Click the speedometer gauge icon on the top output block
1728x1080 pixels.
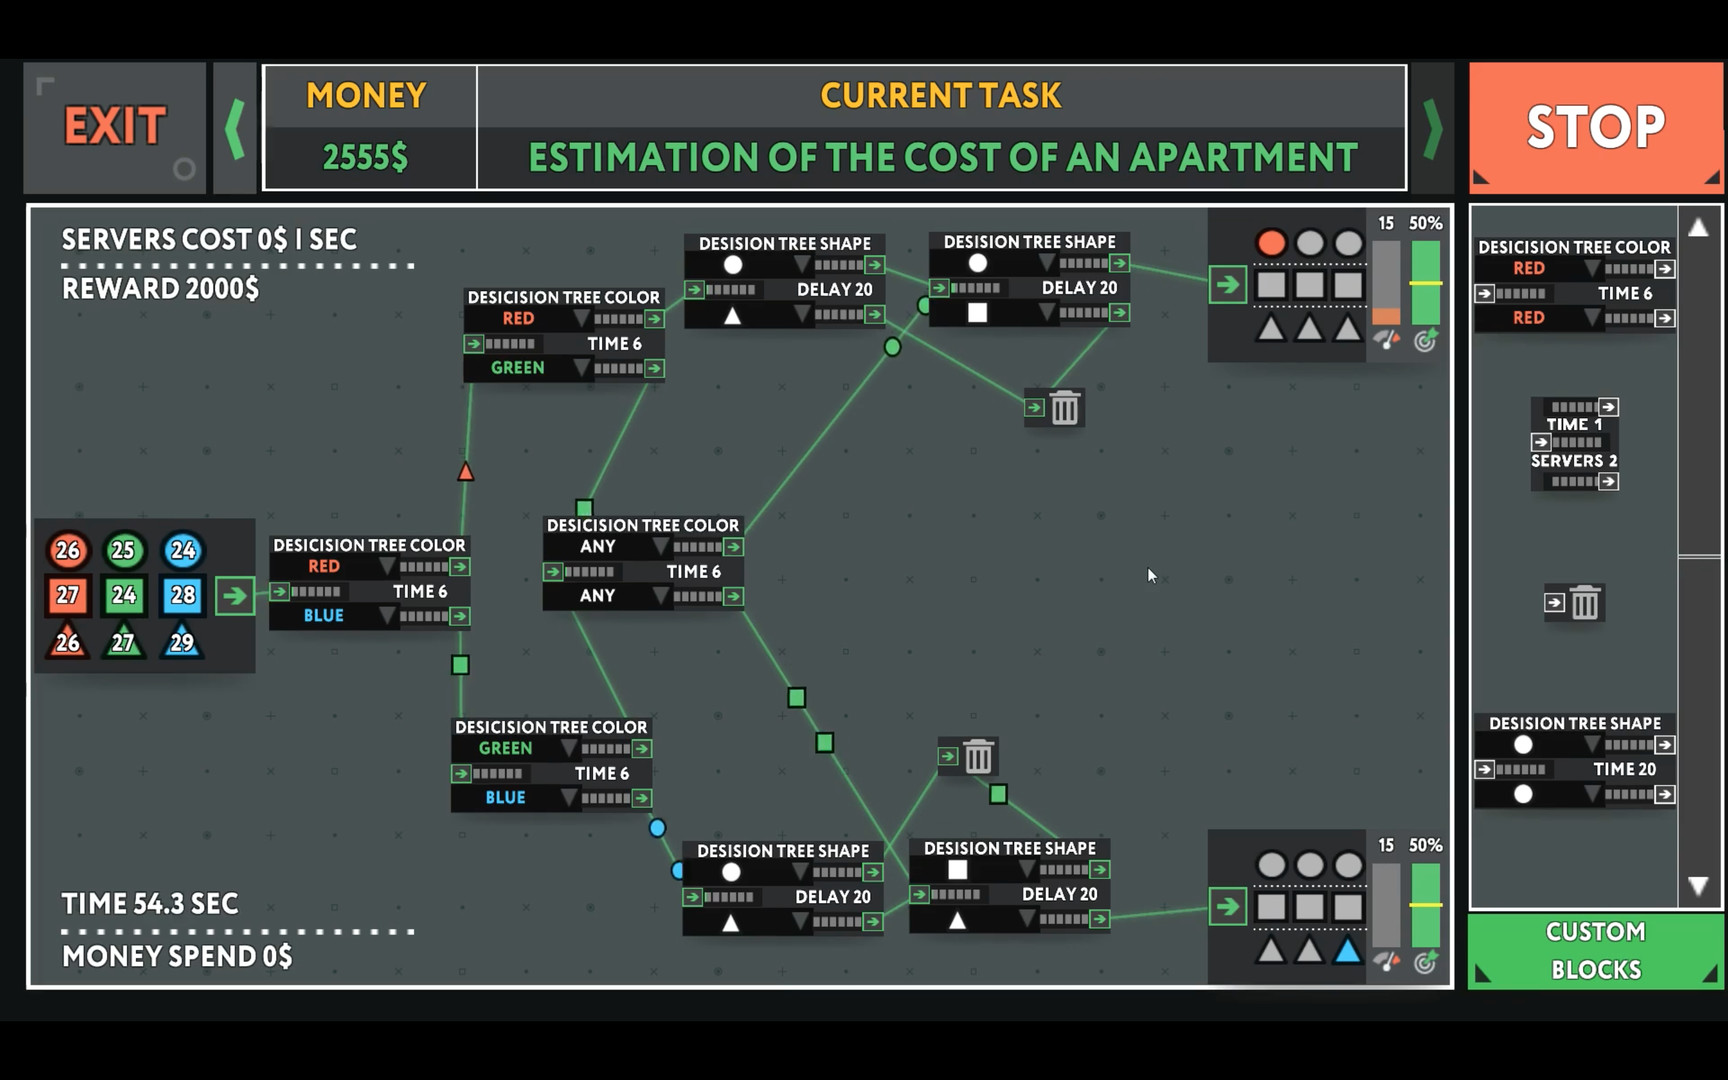1385,340
